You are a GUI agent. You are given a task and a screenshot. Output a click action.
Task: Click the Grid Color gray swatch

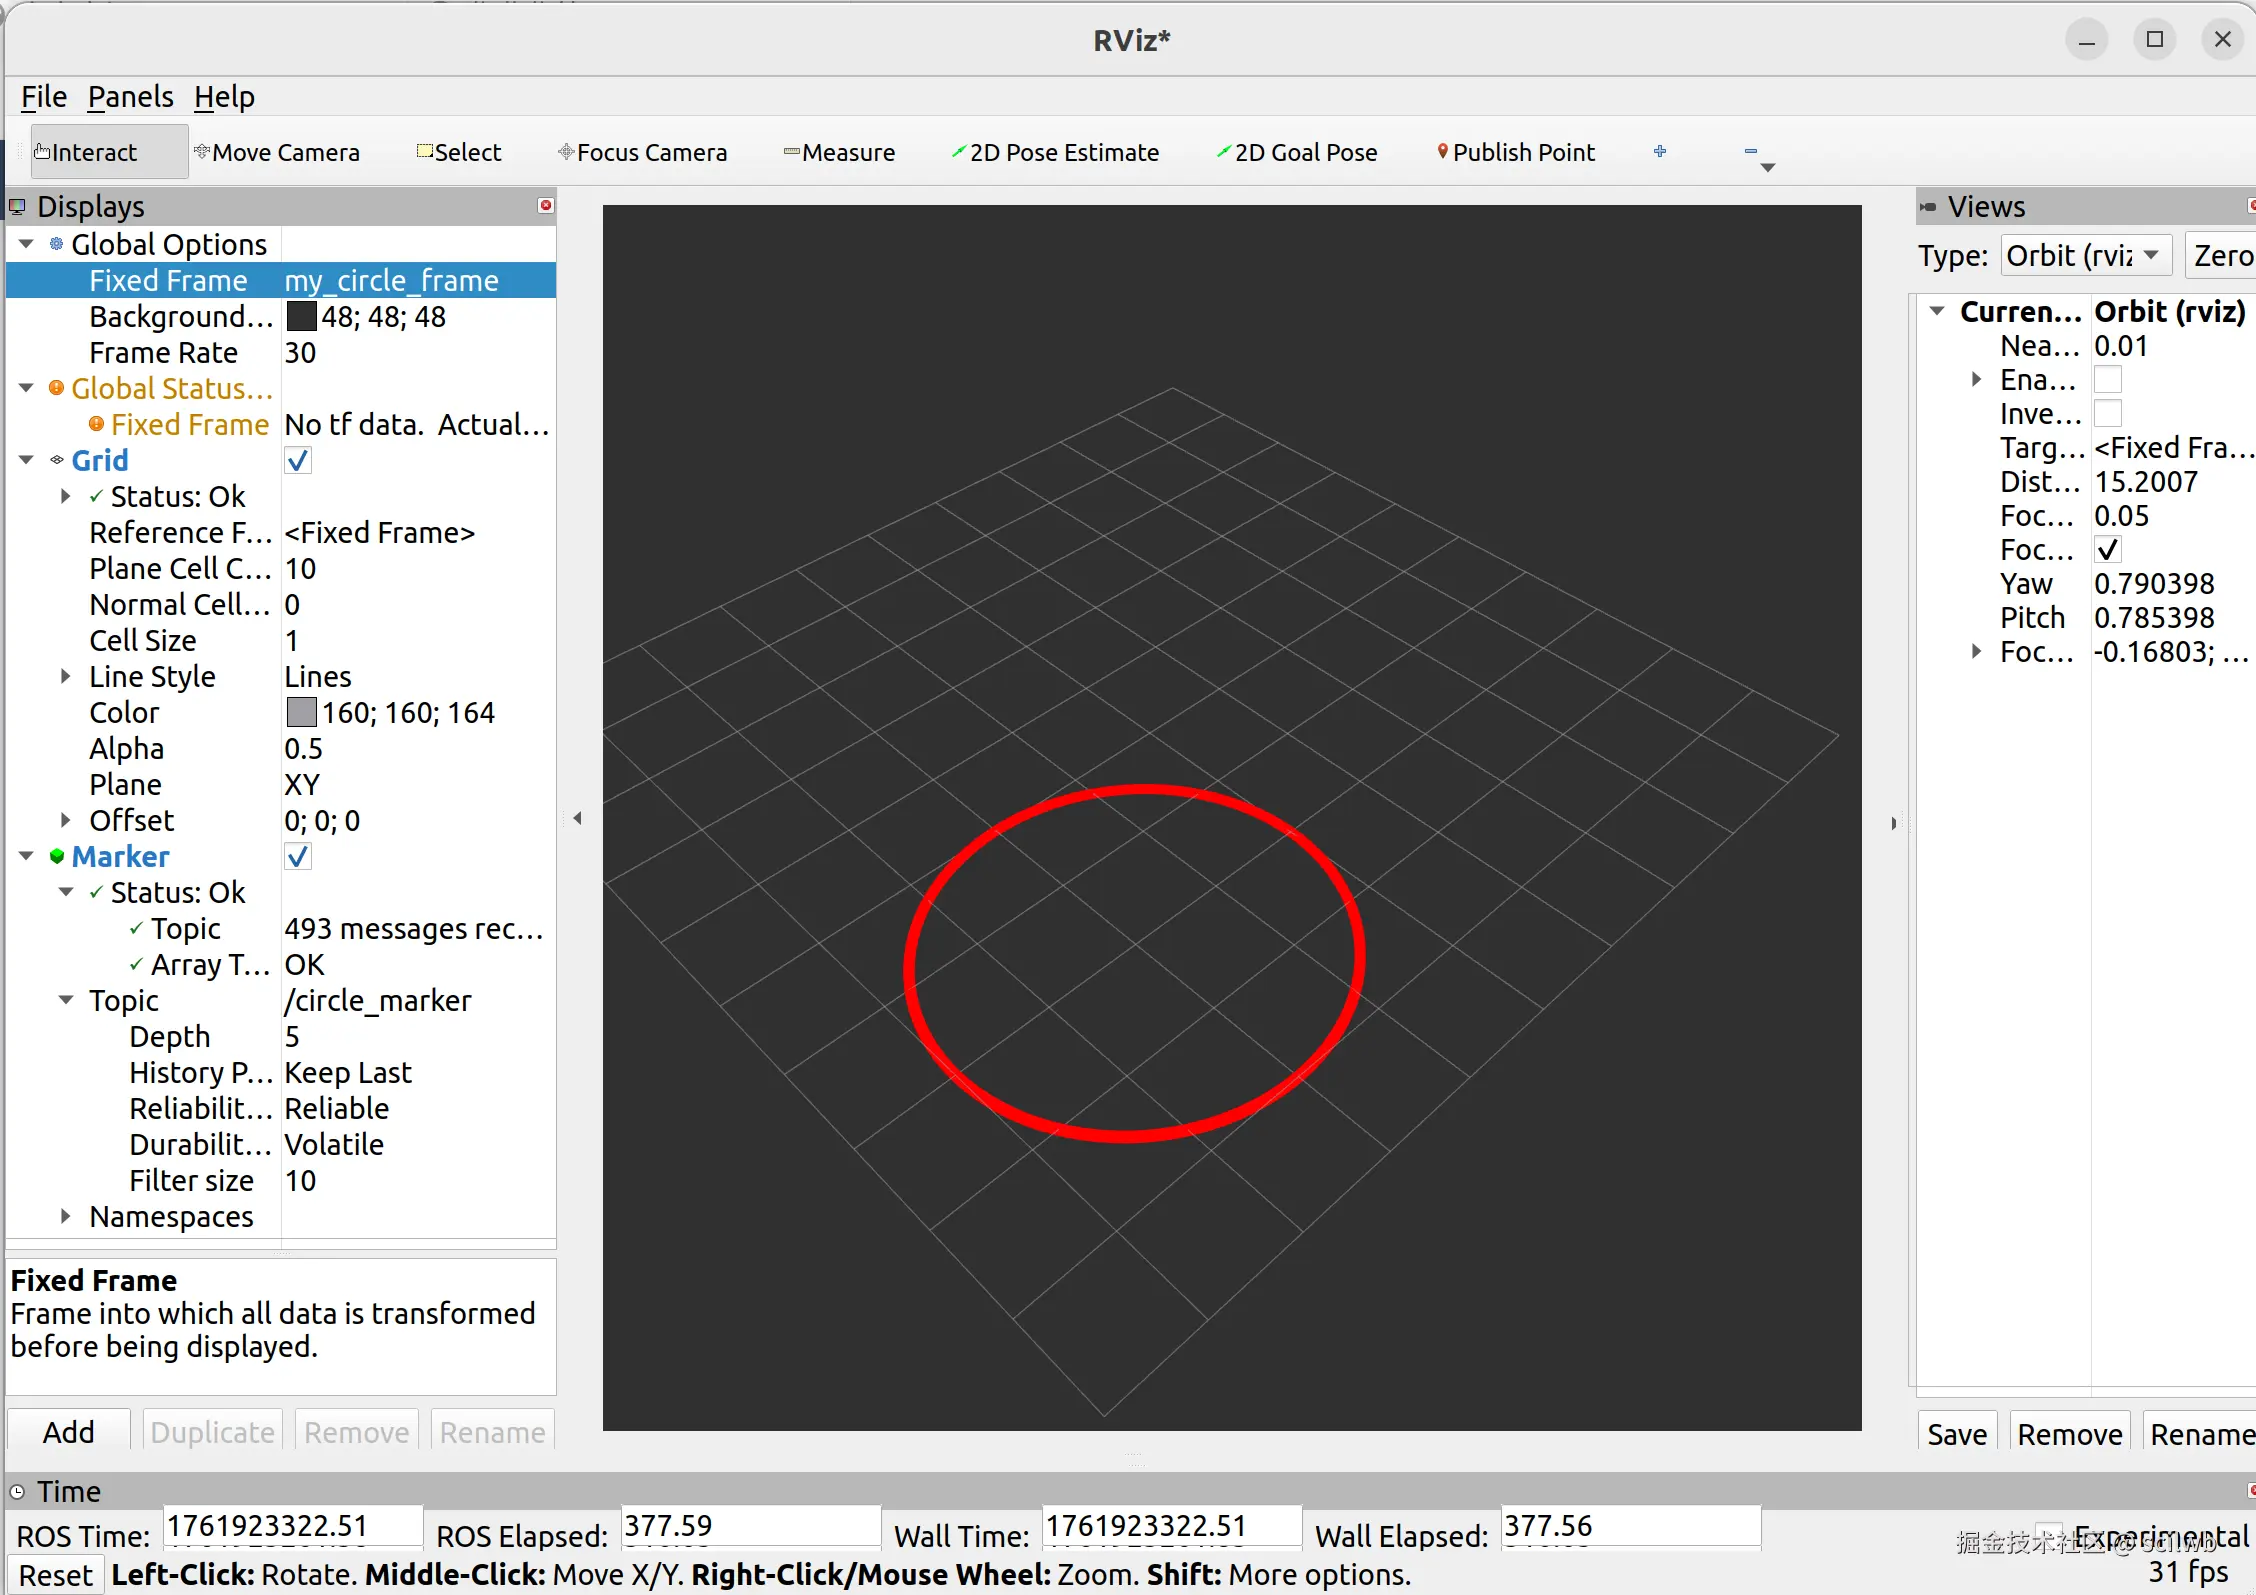click(301, 713)
